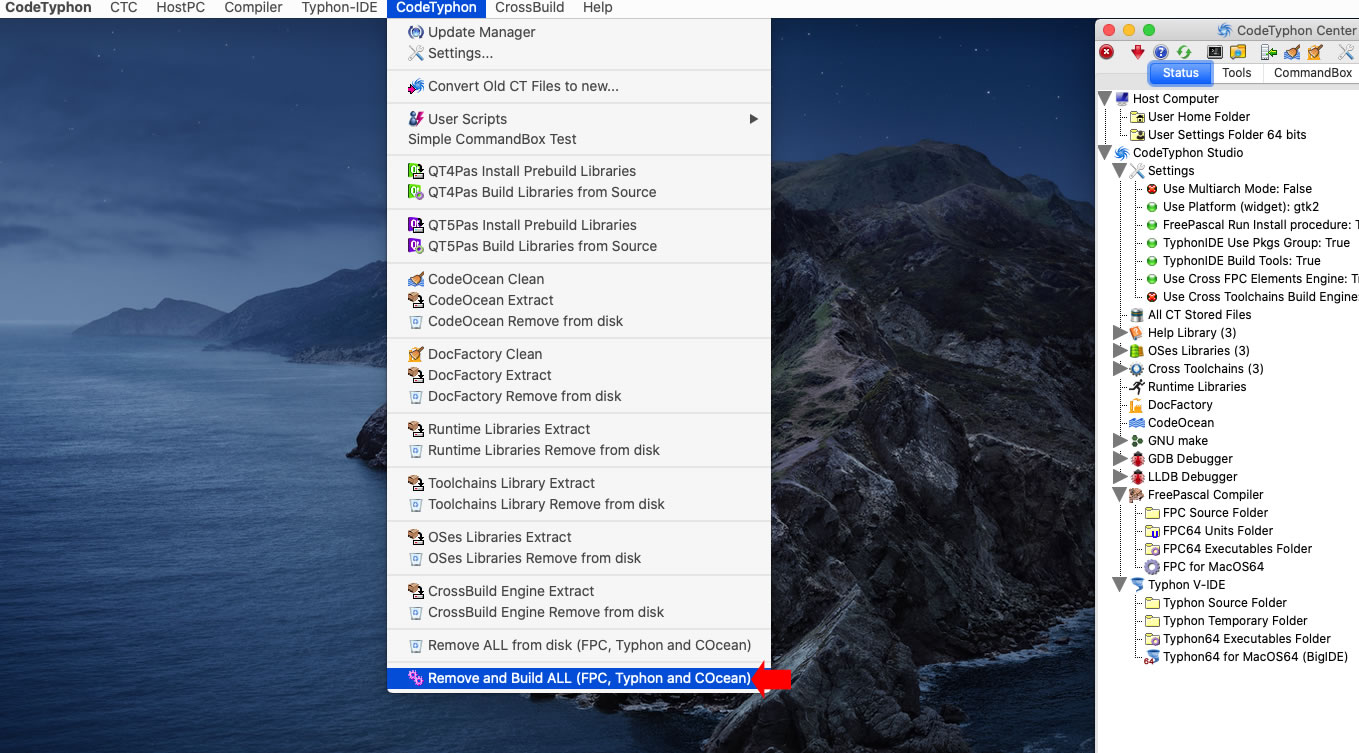Click the GDB Debugger bug icon
The image size is (1359, 753).
(x=1137, y=459)
